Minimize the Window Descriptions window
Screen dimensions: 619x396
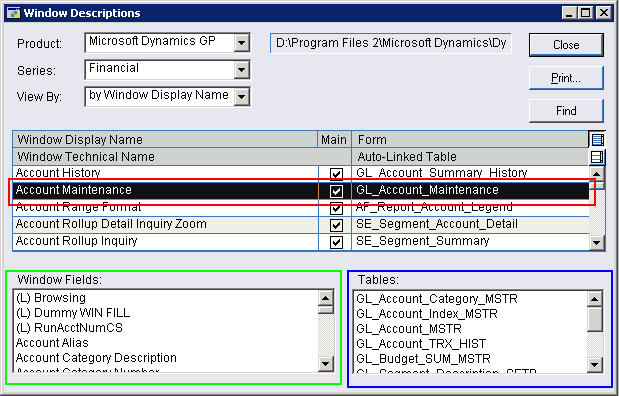click(x=569, y=13)
